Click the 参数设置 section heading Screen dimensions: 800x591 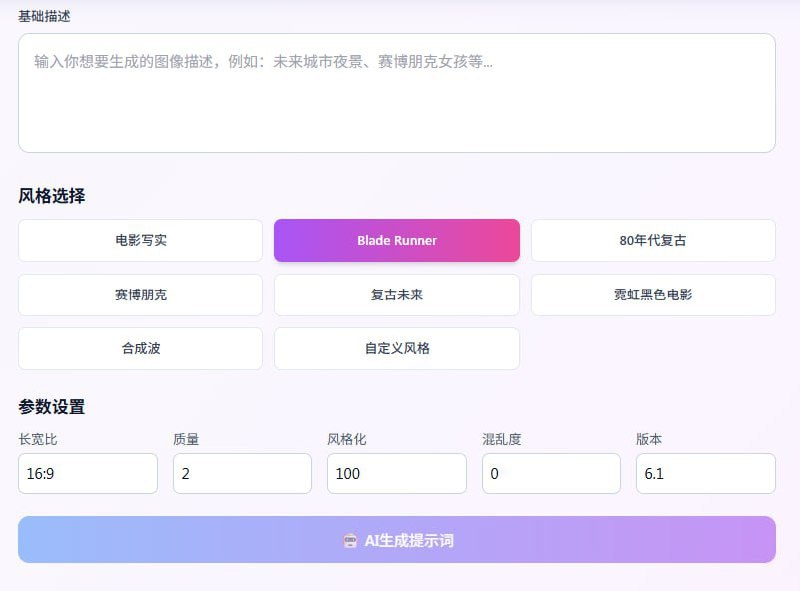[x=49, y=407]
